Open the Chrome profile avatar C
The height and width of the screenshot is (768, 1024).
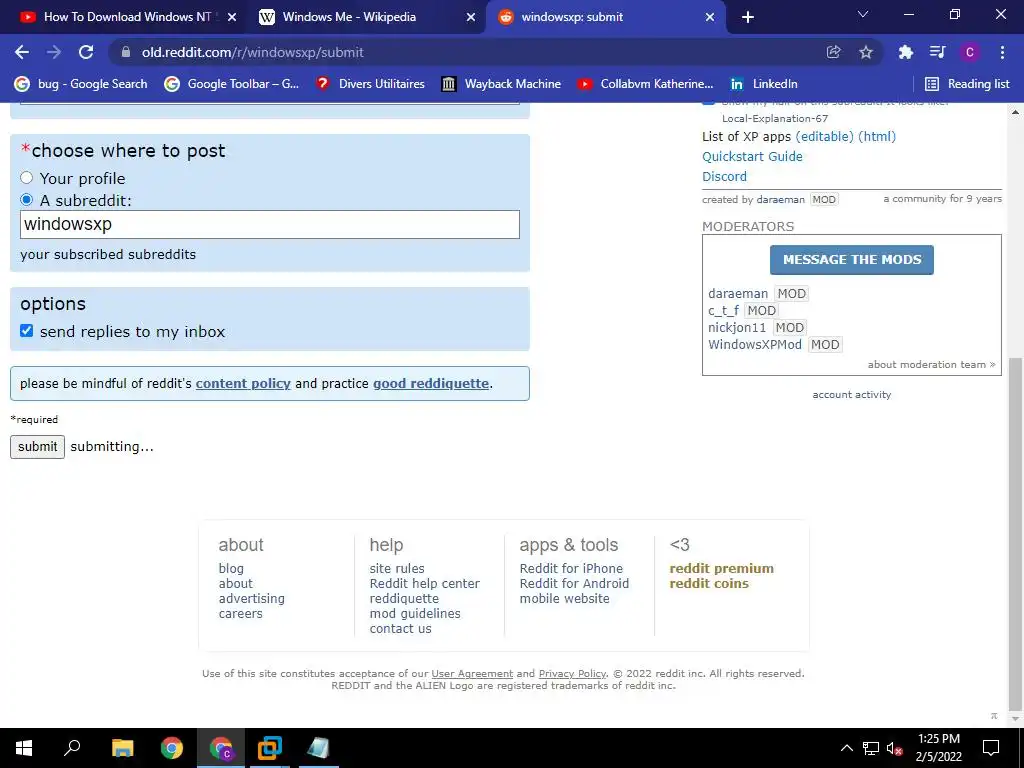969,52
